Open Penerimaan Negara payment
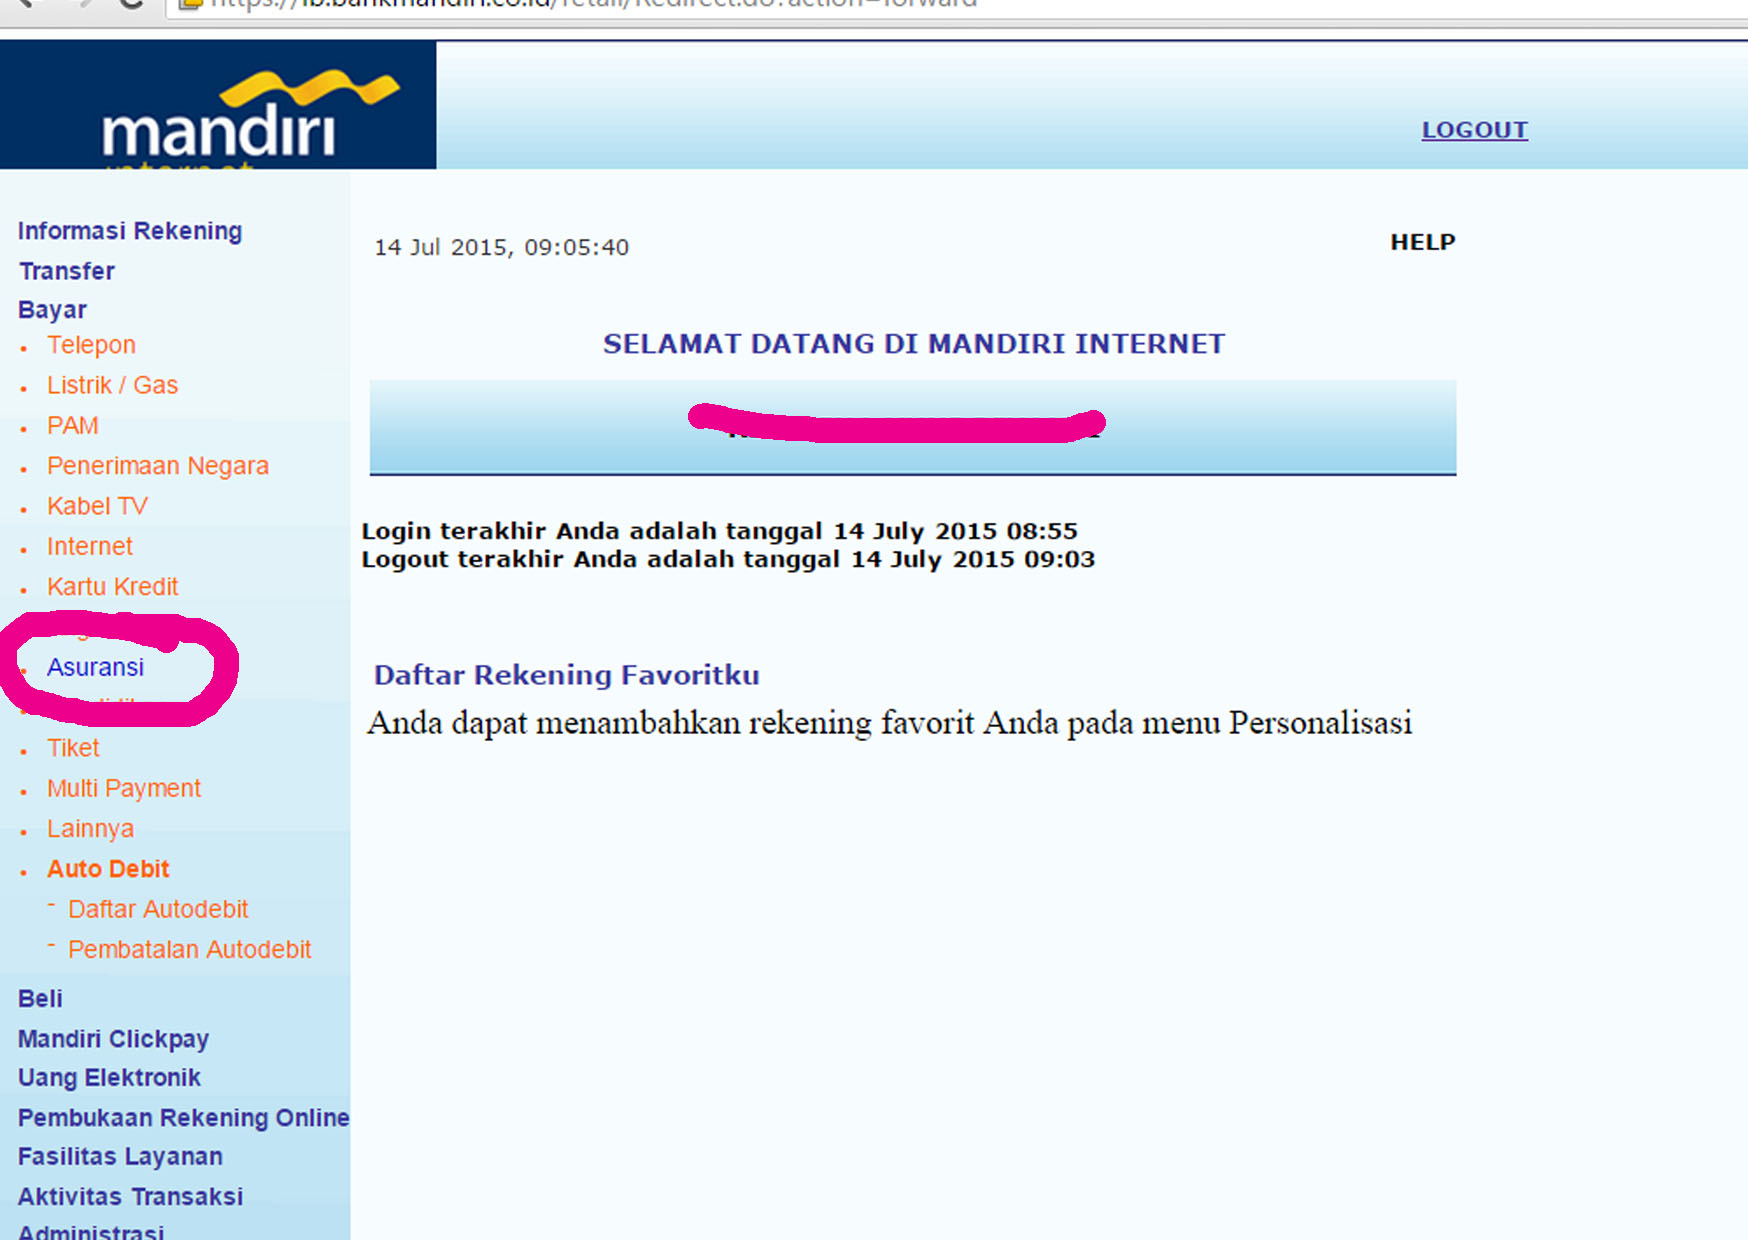Screen dimensions: 1748x1240 coord(158,466)
